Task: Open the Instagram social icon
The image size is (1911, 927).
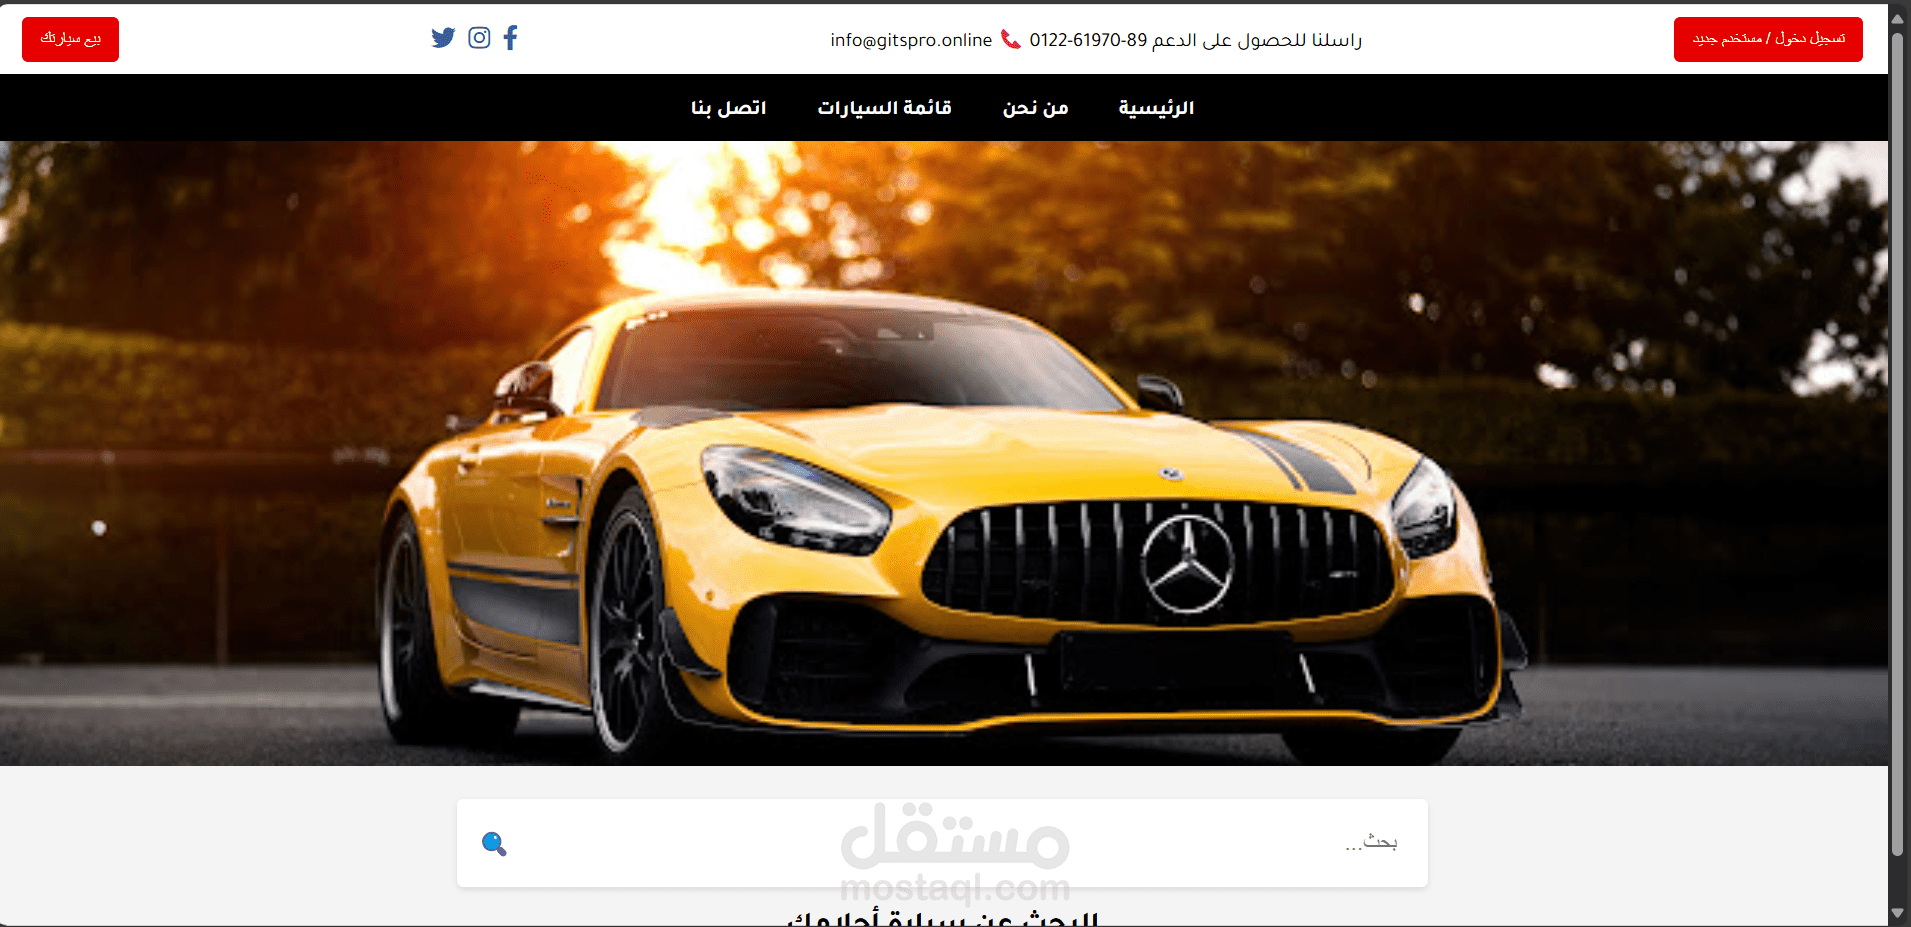Action: click(x=479, y=38)
